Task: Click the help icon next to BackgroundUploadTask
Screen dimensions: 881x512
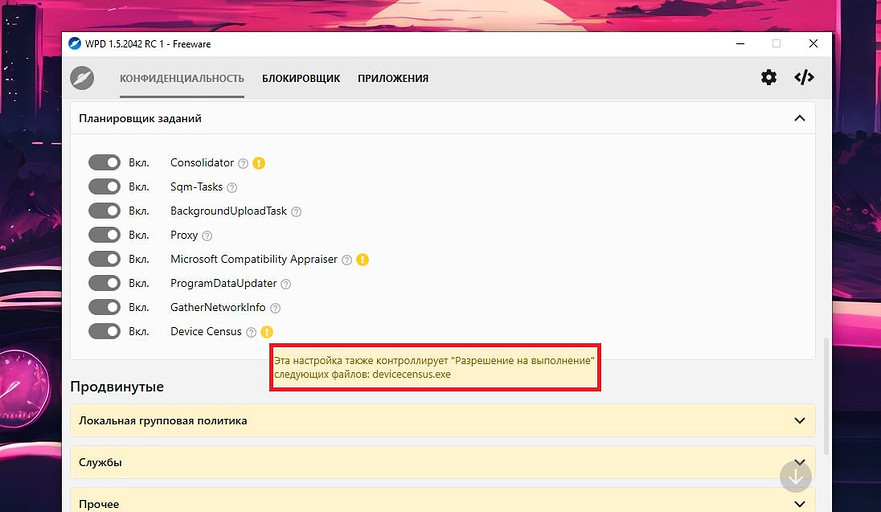Action: 296,212
